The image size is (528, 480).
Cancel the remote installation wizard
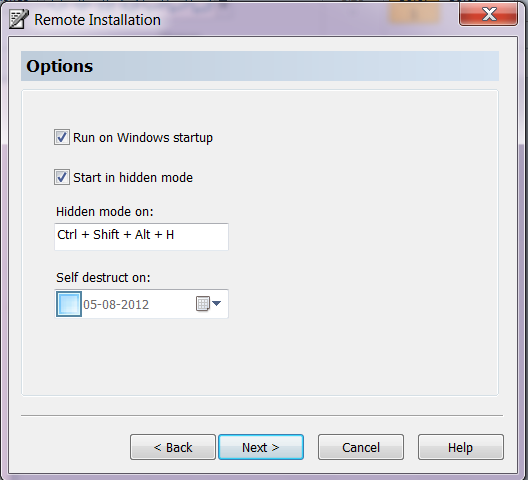point(361,447)
